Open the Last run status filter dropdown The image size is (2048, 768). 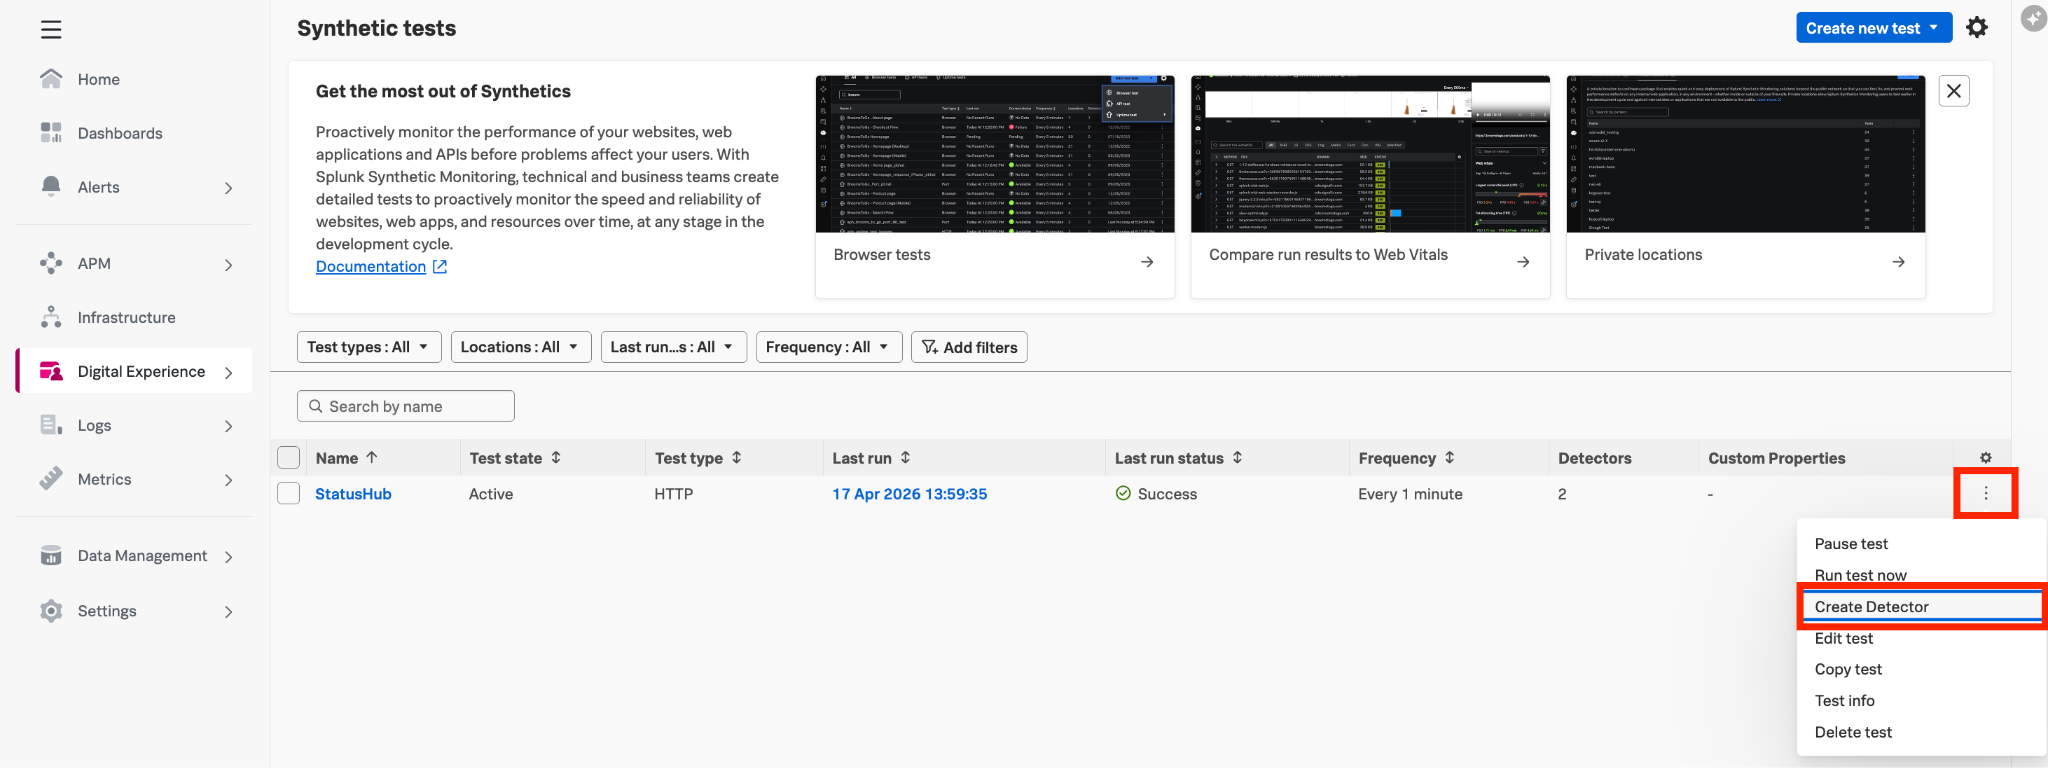[673, 347]
